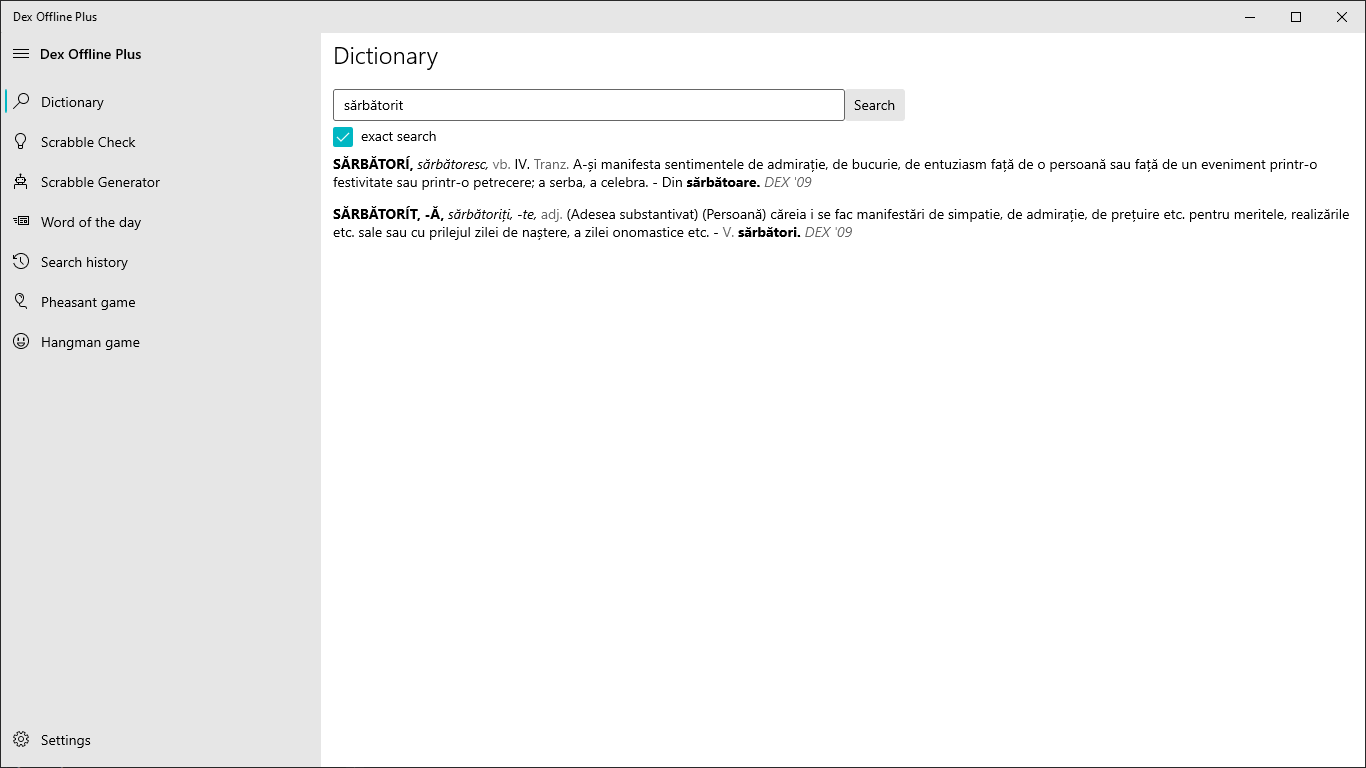This screenshot has width=1366, height=768.
Task: Focus the search field containing sărbătorit
Action: pyautogui.click(x=589, y=105)
